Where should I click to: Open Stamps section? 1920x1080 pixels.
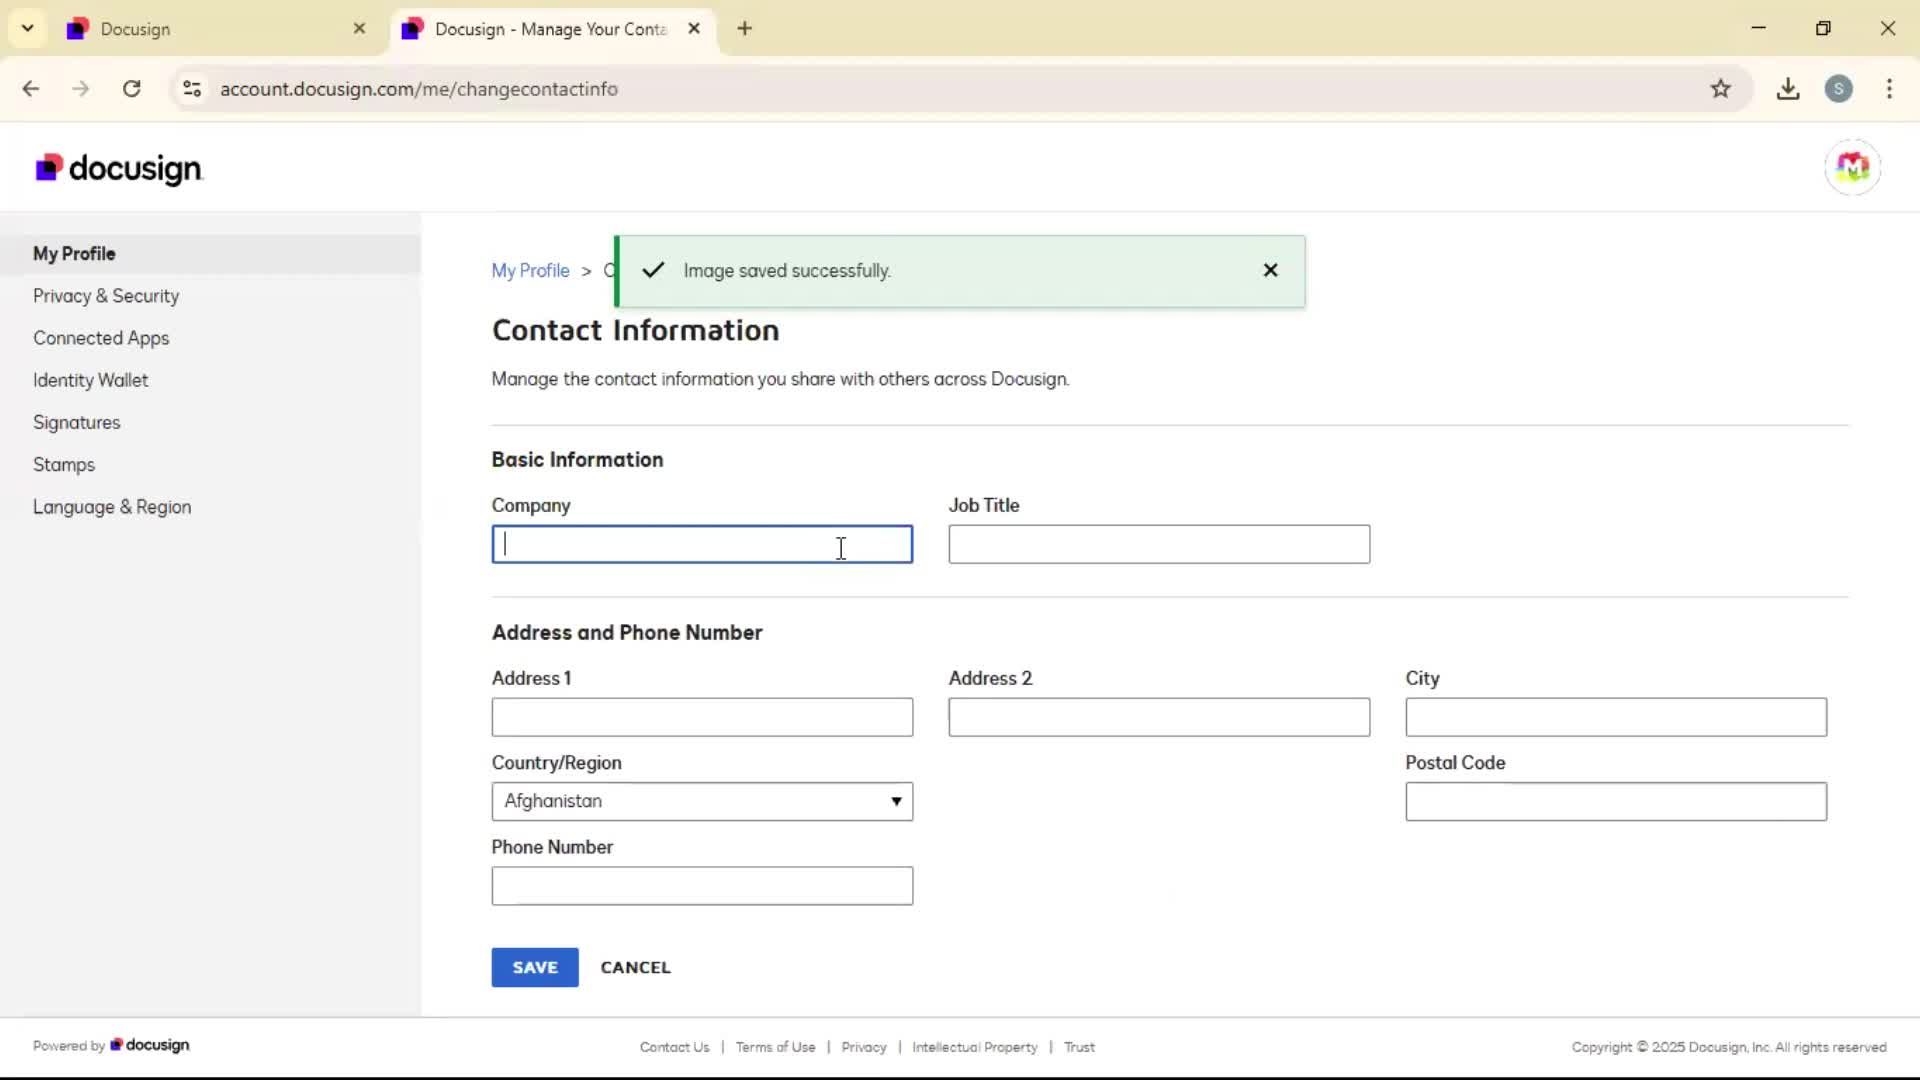point(64,465)
